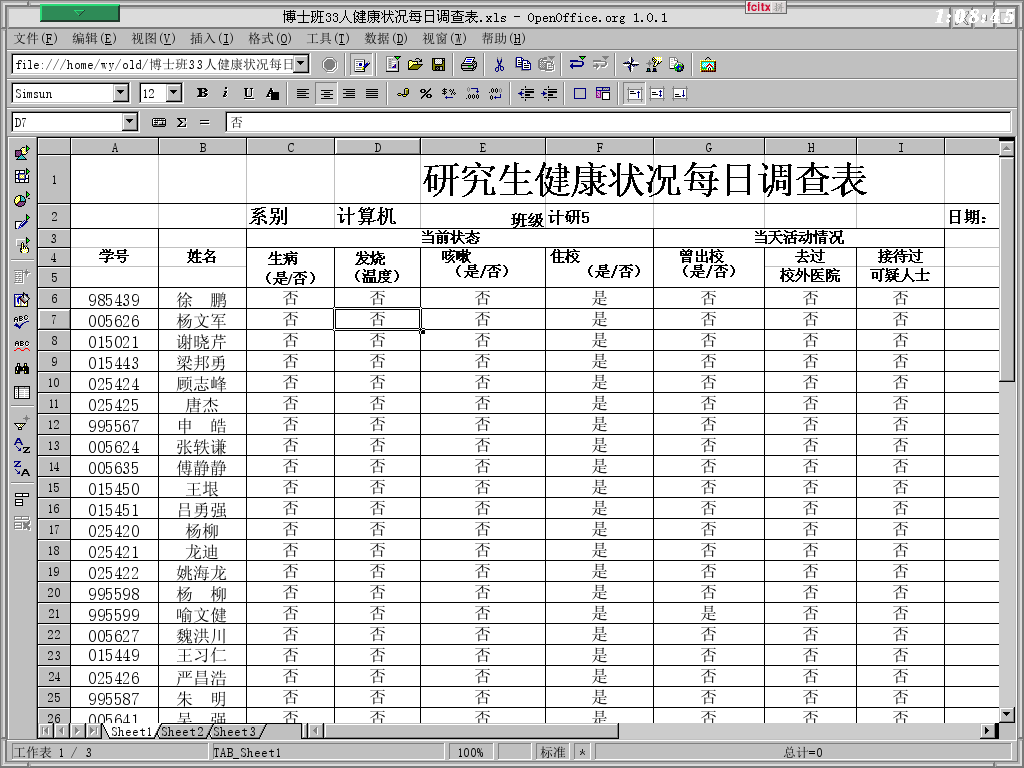Open the 格式(O) menu
Viewport: 1024px width, 768px height.
pos(269,38)
